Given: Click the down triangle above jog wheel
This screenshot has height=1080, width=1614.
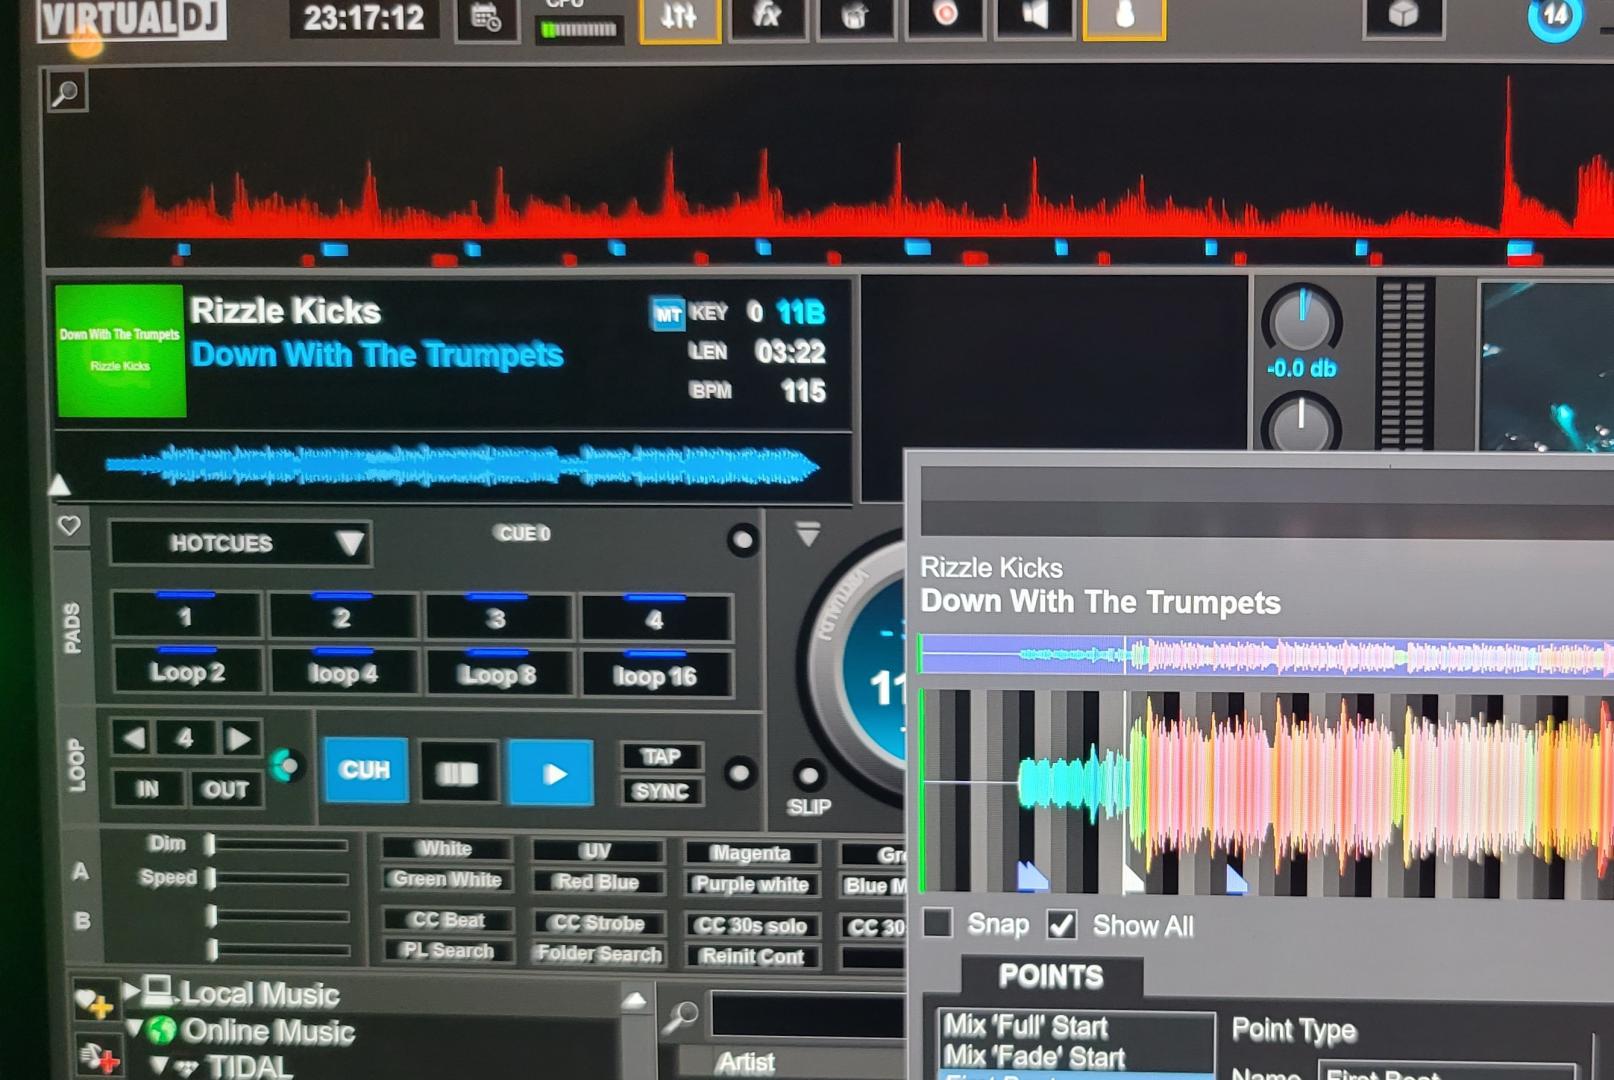Looking at the screenshot, I should pos(808,533).
